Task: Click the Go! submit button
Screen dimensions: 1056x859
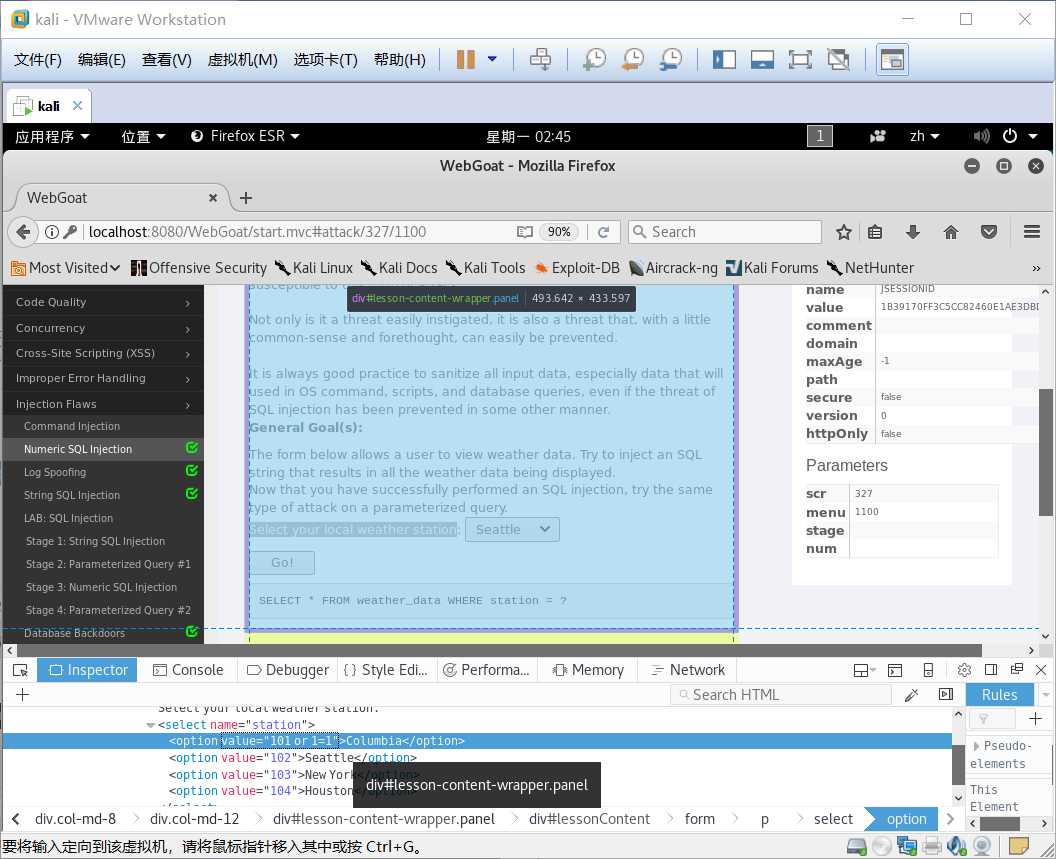Action: click(282, 563)
